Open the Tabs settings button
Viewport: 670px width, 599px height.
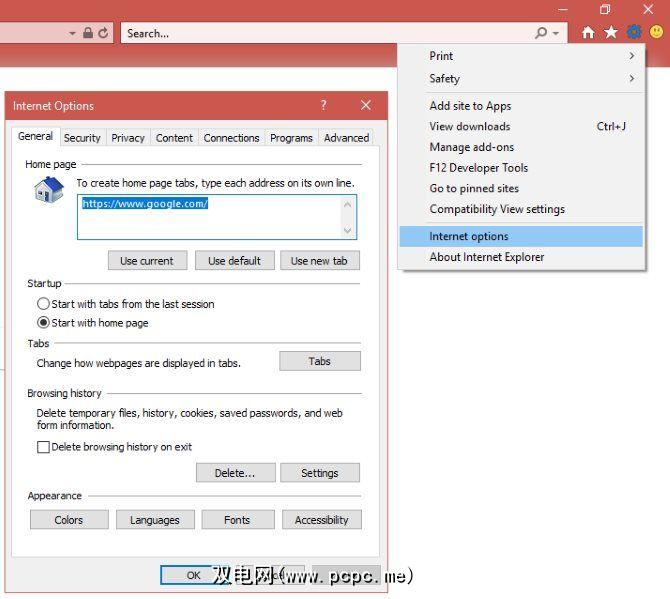320,361
